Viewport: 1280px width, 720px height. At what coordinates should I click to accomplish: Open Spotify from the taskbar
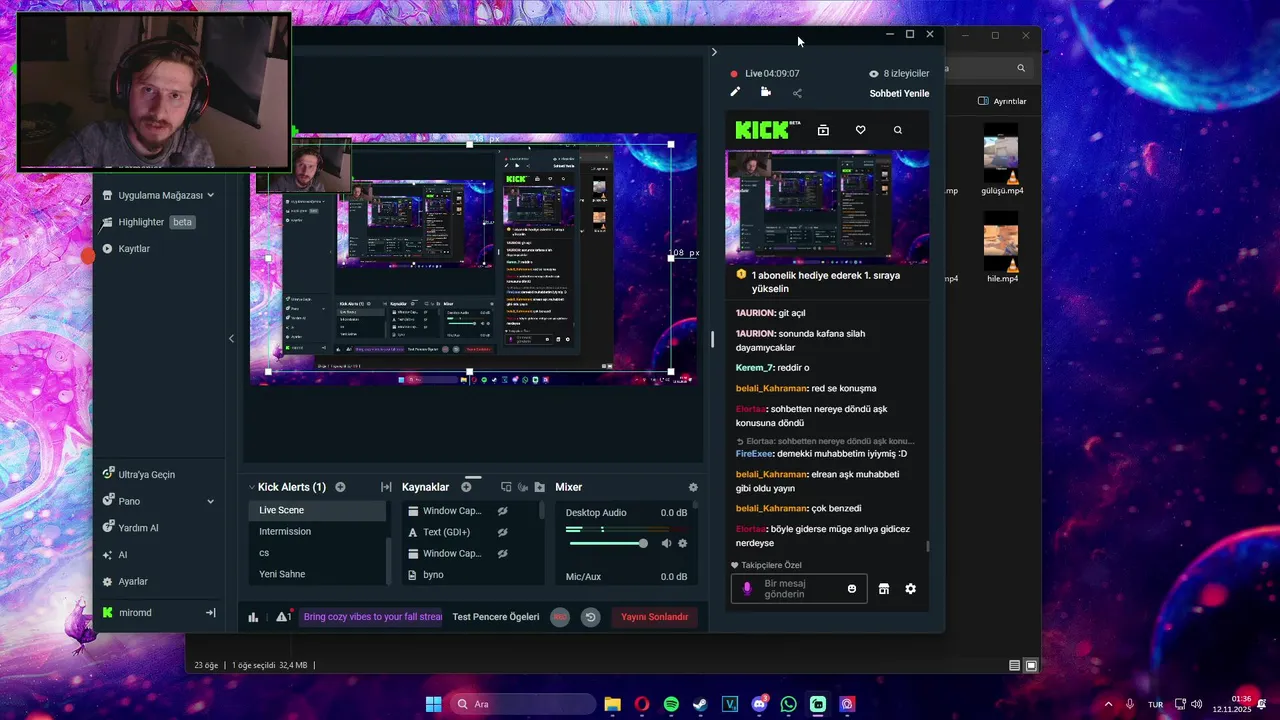[x=671, y=704]
